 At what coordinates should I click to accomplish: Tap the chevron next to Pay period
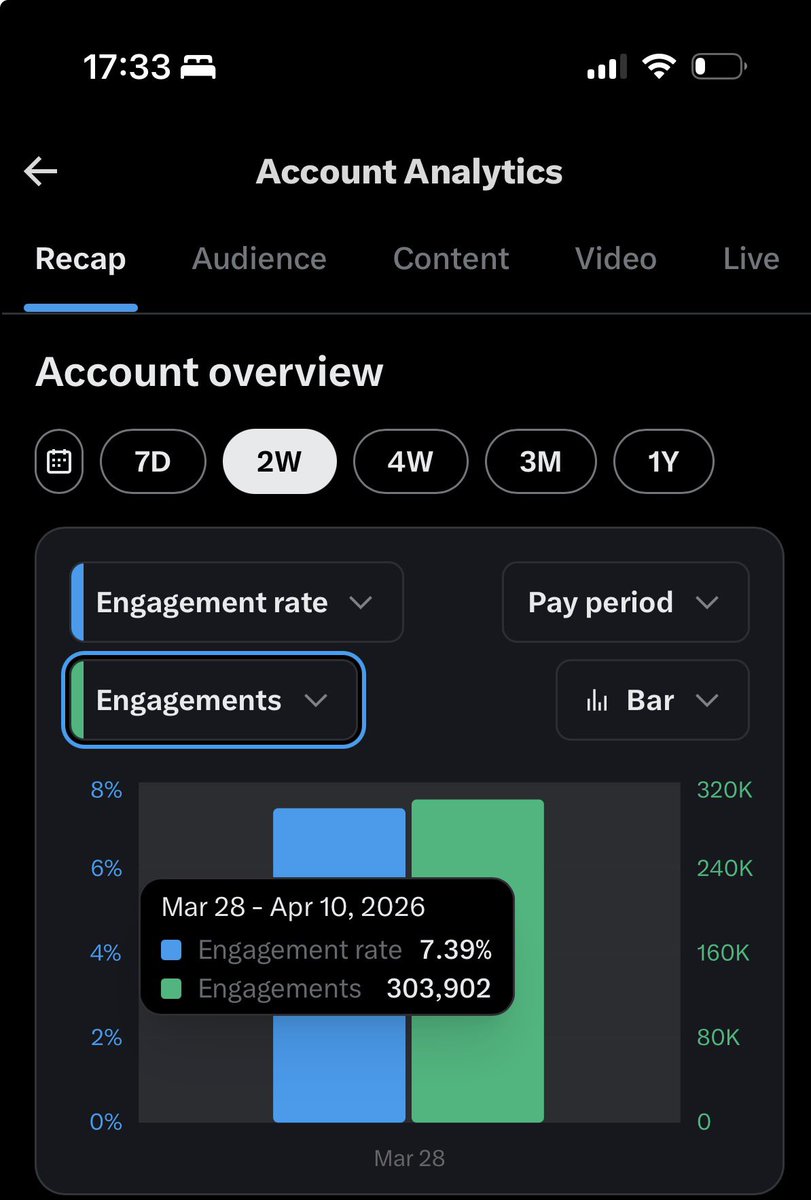pyautogui.click(x=706, y=603)
